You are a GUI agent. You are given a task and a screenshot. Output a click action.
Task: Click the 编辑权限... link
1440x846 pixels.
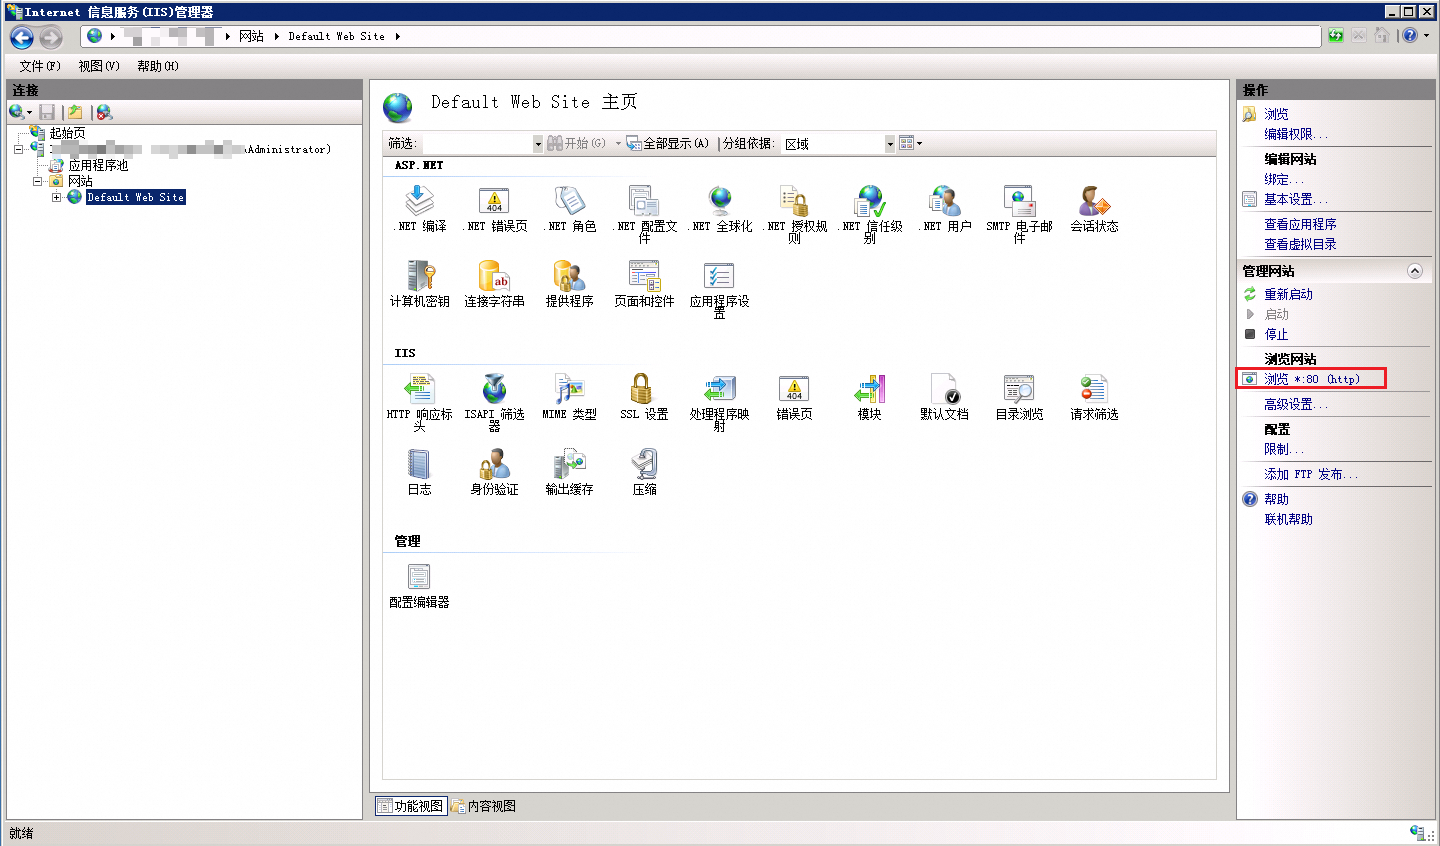(1296, 134)
